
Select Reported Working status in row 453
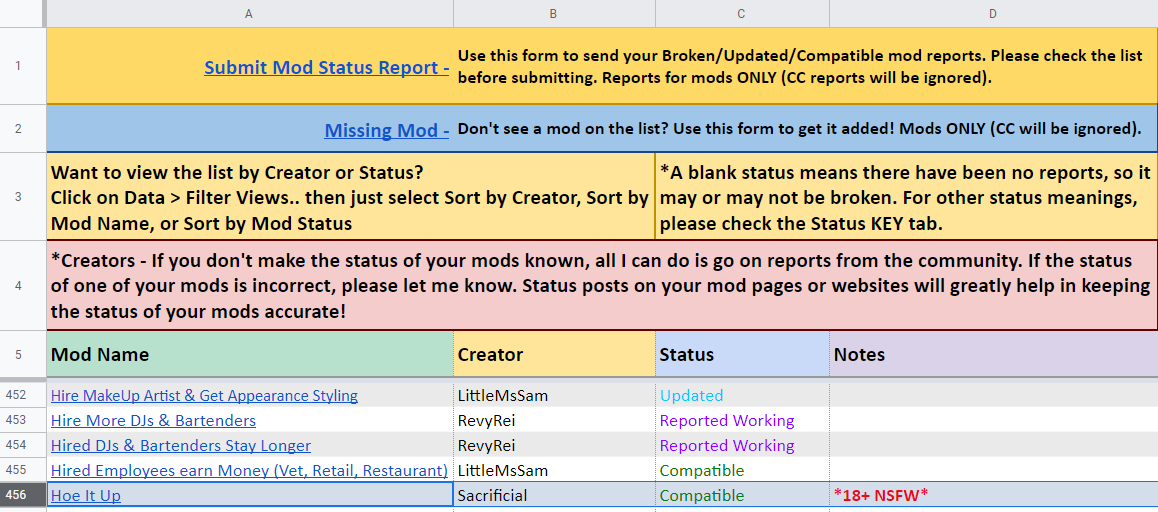pyautogui.click(x=742, y=420)
